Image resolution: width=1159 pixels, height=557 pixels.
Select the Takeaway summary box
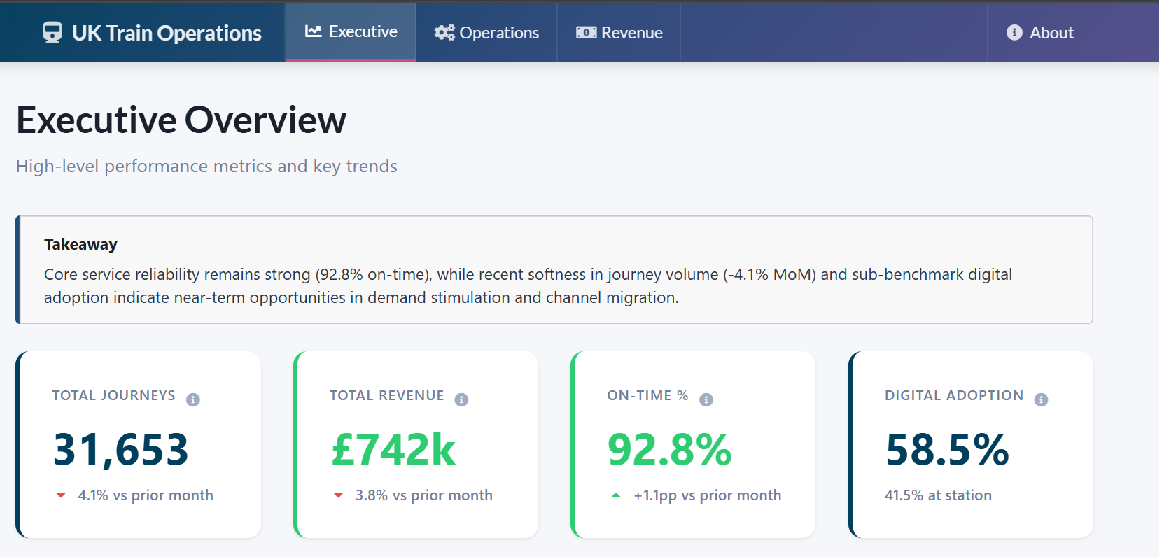pos(555,270)
